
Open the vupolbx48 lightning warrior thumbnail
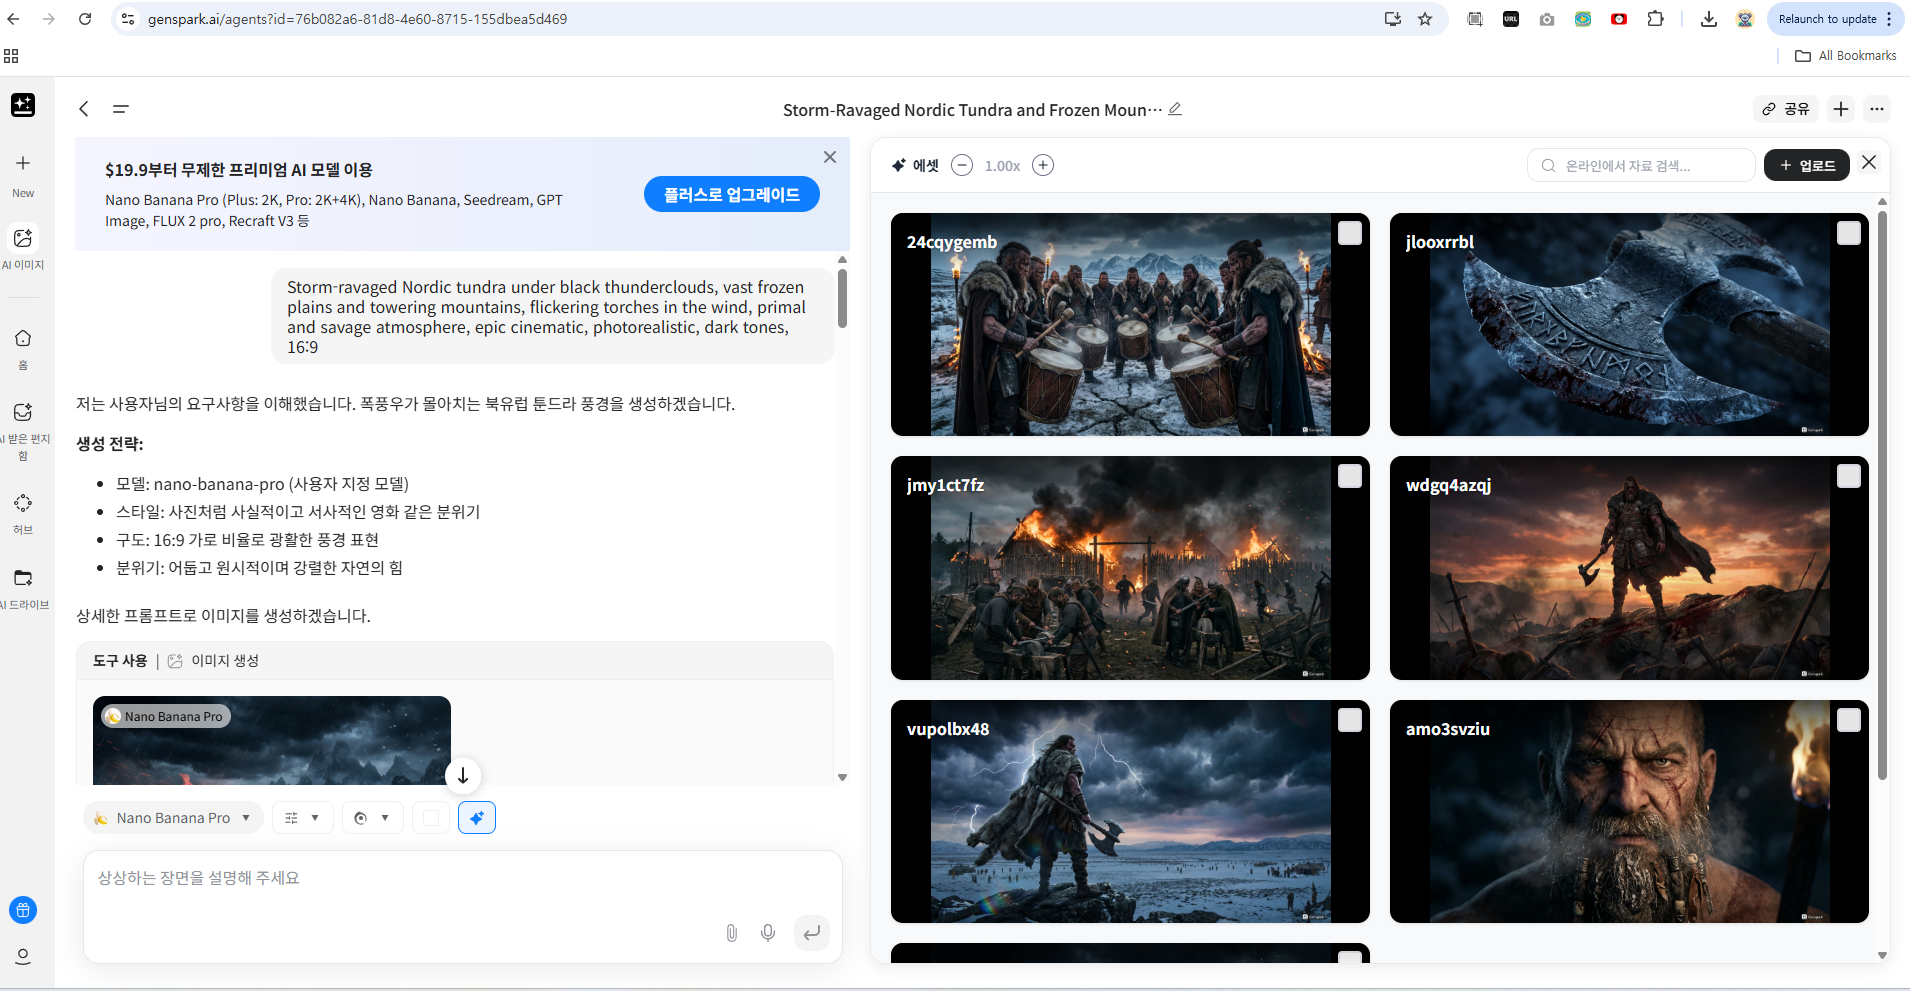click(x=1130, y=811)
